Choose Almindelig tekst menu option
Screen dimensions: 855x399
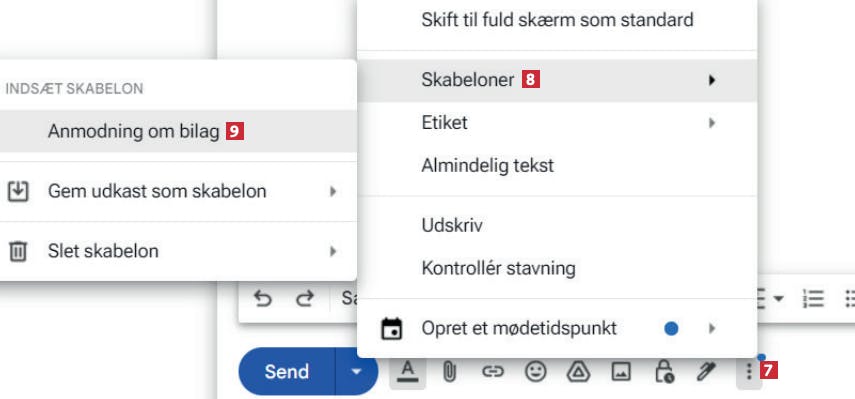click(557, 165)
